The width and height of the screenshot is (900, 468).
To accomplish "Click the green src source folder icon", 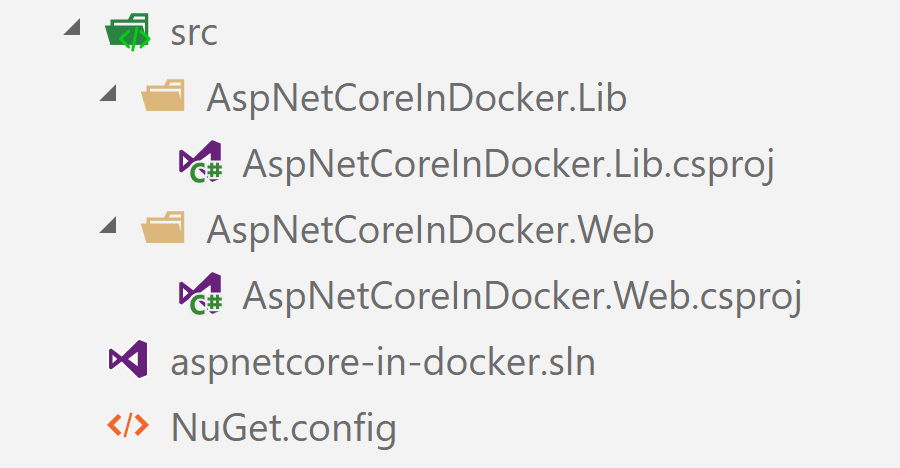I will coord(127,32).
